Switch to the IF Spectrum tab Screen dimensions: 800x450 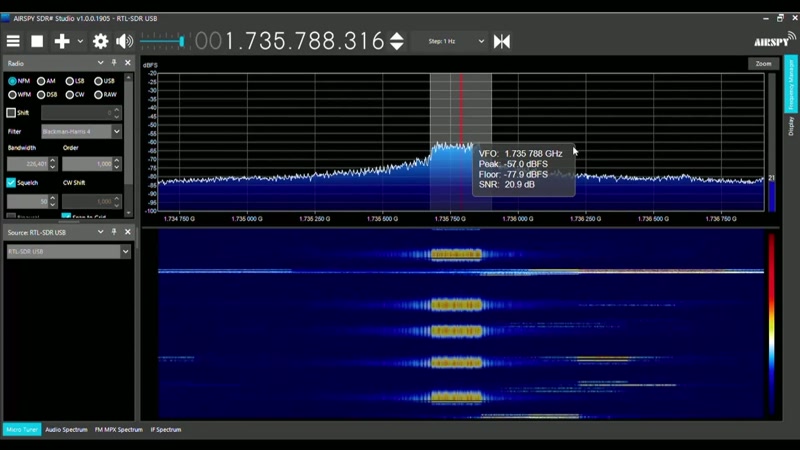[166, 430]
